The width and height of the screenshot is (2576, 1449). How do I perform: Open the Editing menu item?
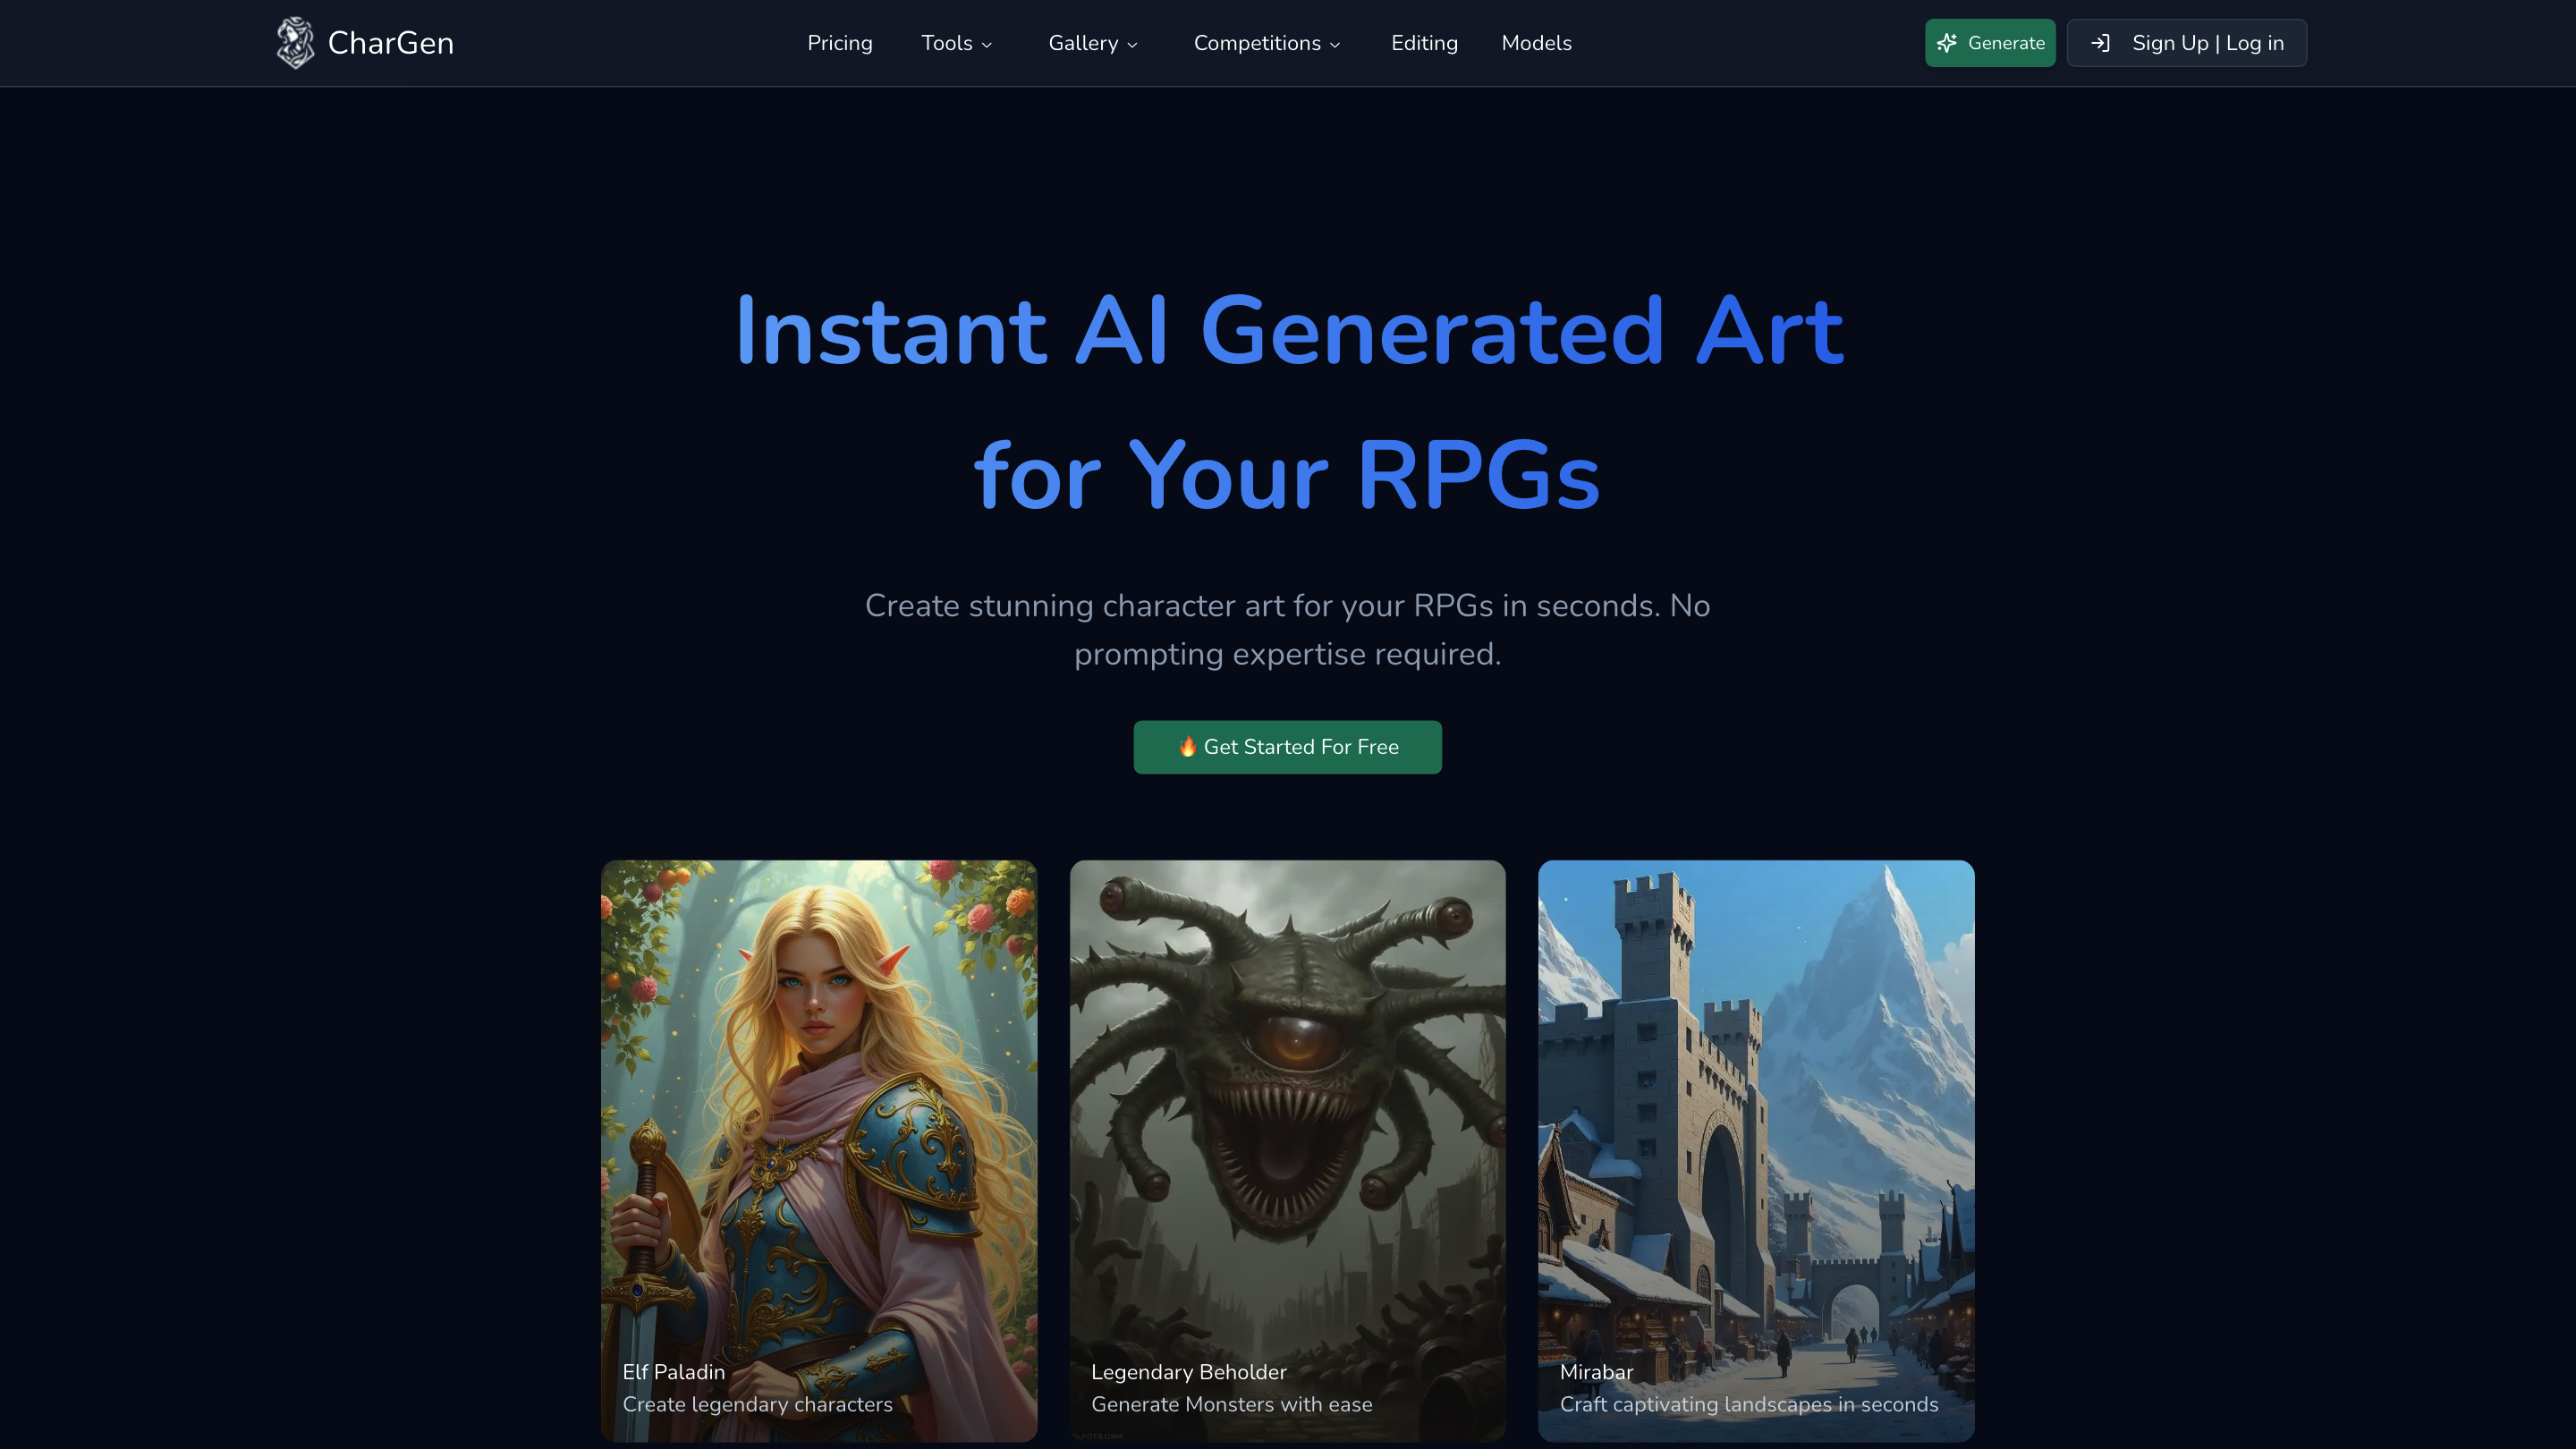(1424, 43)
